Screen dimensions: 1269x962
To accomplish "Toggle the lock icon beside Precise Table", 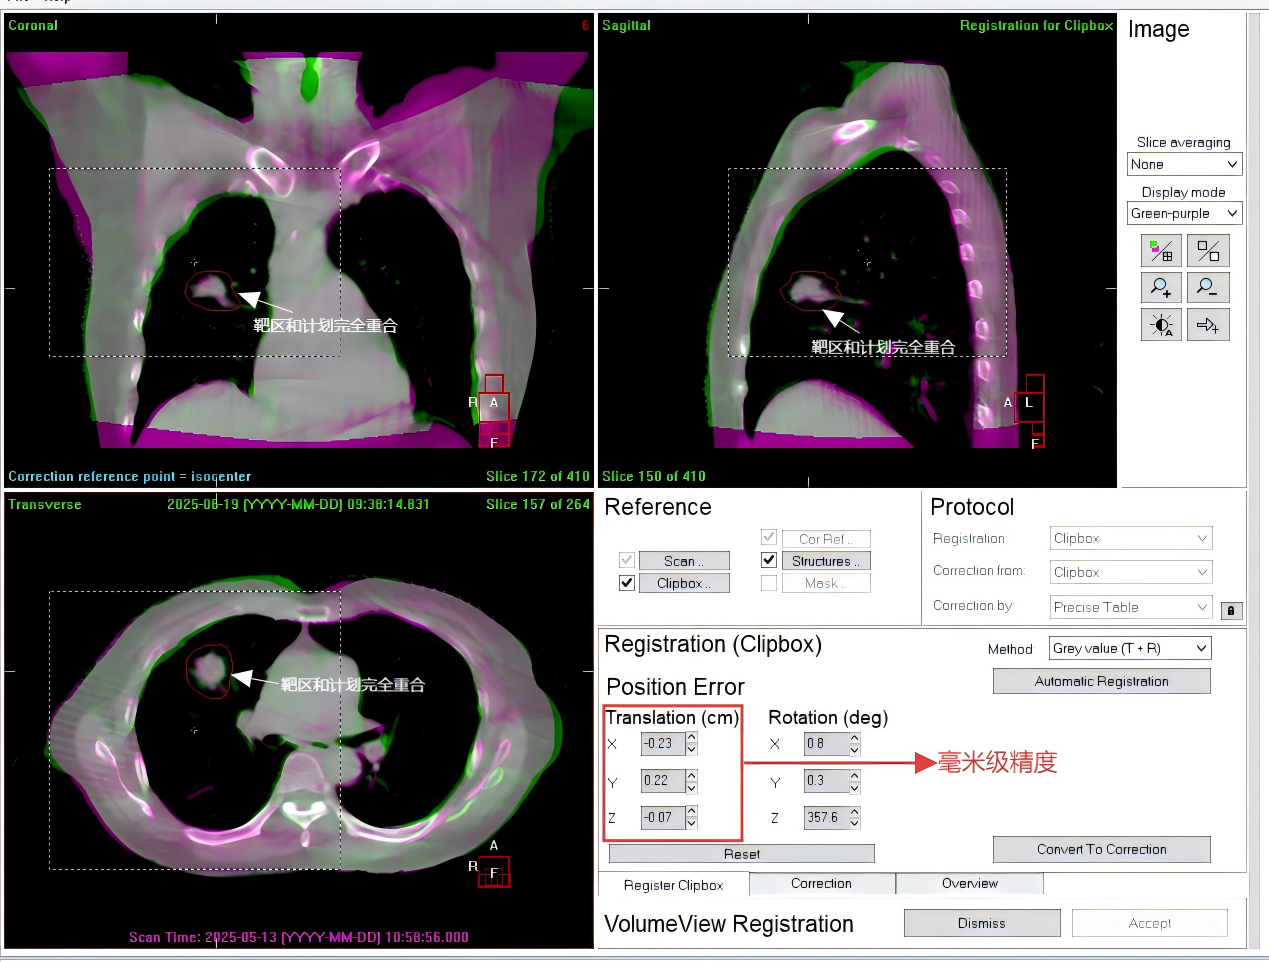I will click(x=1231, y=610).
